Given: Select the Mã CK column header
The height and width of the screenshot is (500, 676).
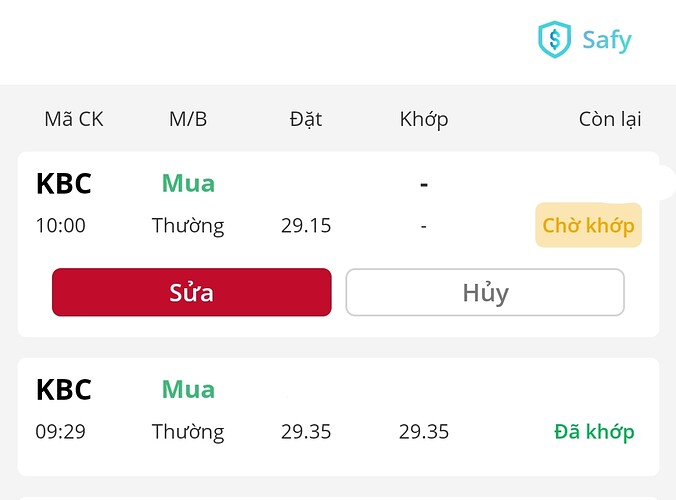Looking at the screenshot, I should [74, 119].
